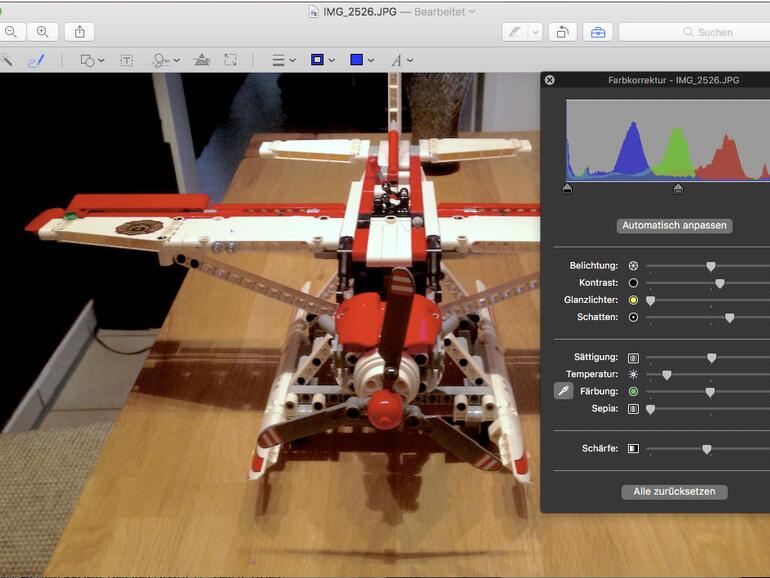Select the Sketch drawing tool
The width and height of the screenshot is (770, 578).
(36, 60)
